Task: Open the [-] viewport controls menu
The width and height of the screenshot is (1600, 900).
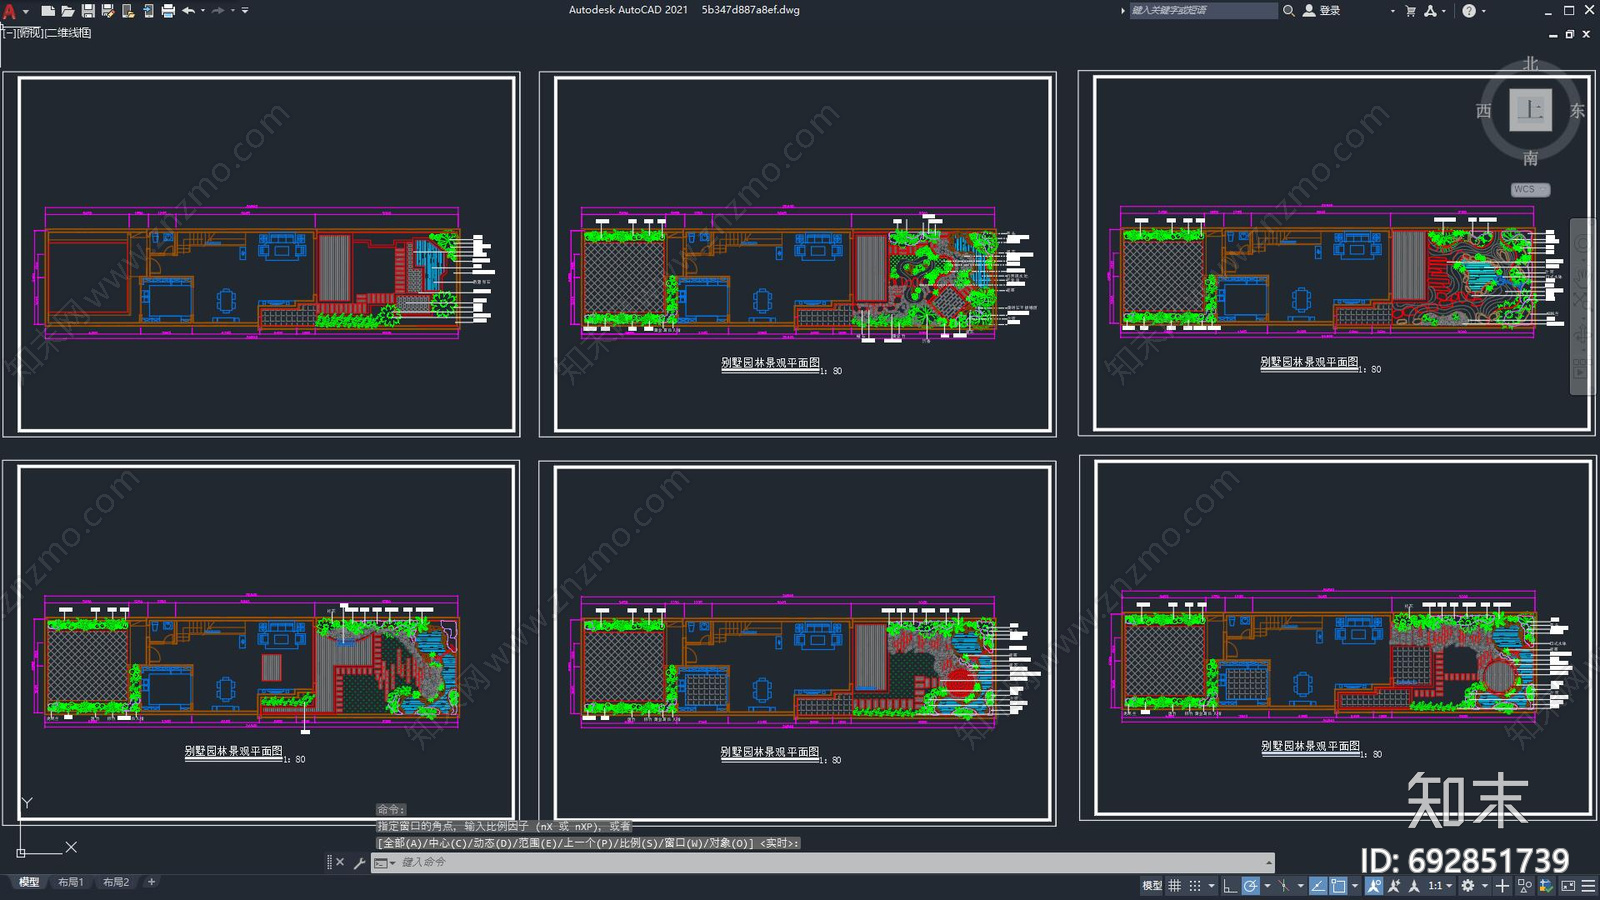Action: [x=8, y=33]
